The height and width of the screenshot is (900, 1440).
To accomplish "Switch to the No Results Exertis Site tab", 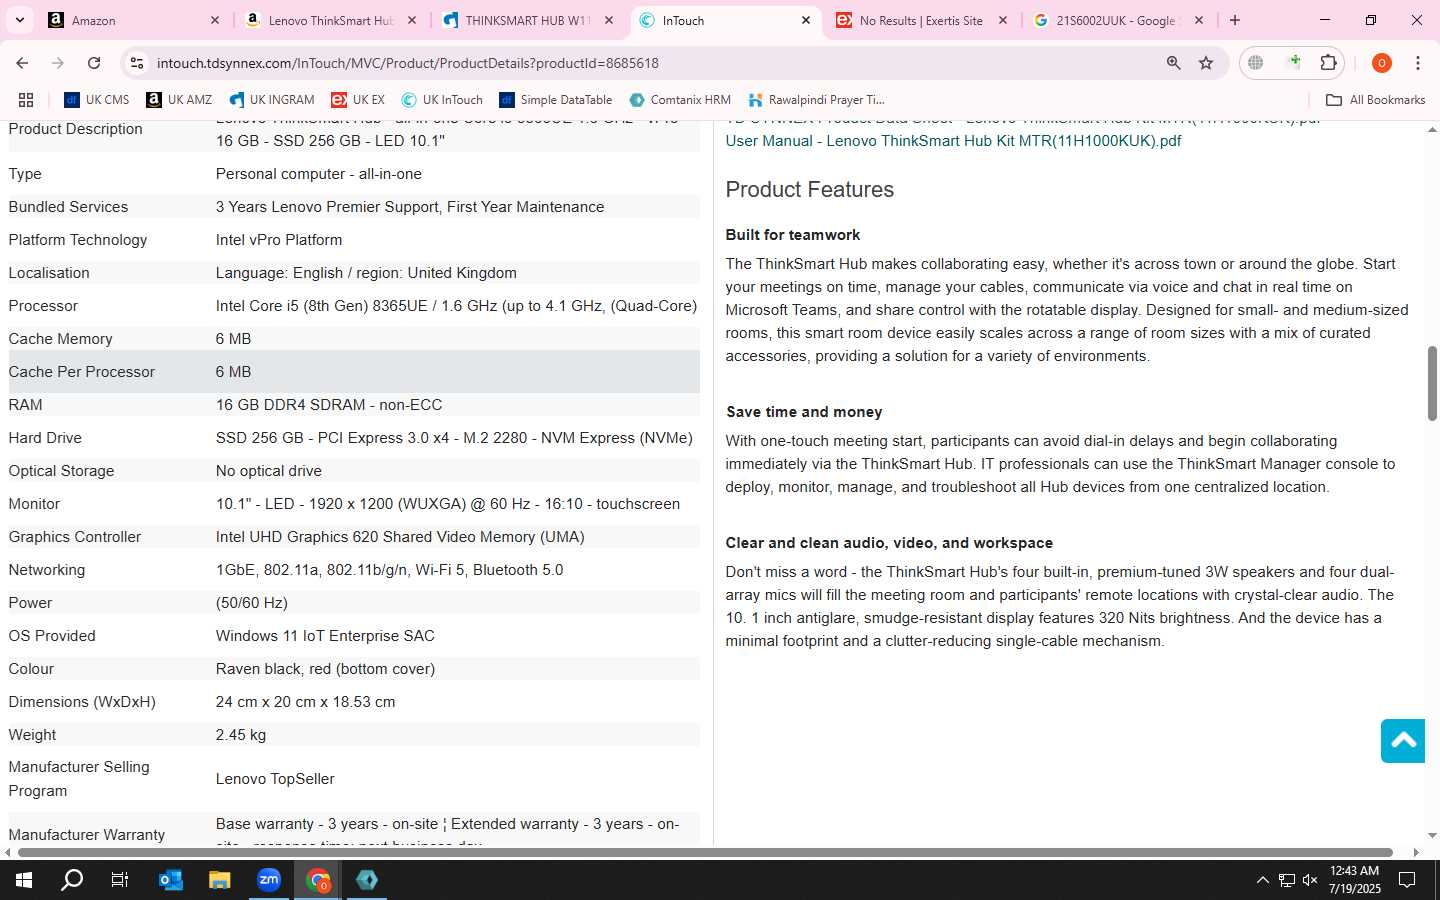I will pyautogui.click(x=921, y=20).
